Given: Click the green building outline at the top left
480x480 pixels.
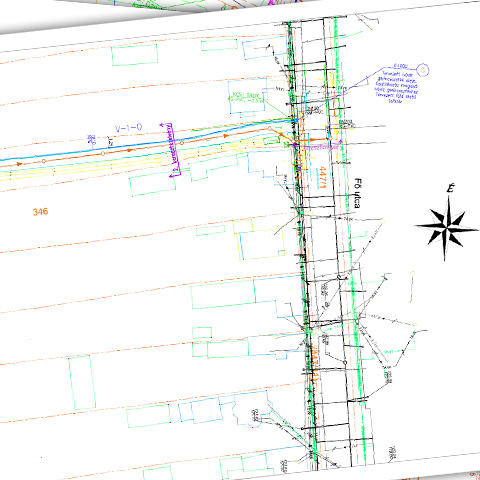Looking at the screenshot, I should 134,55.
